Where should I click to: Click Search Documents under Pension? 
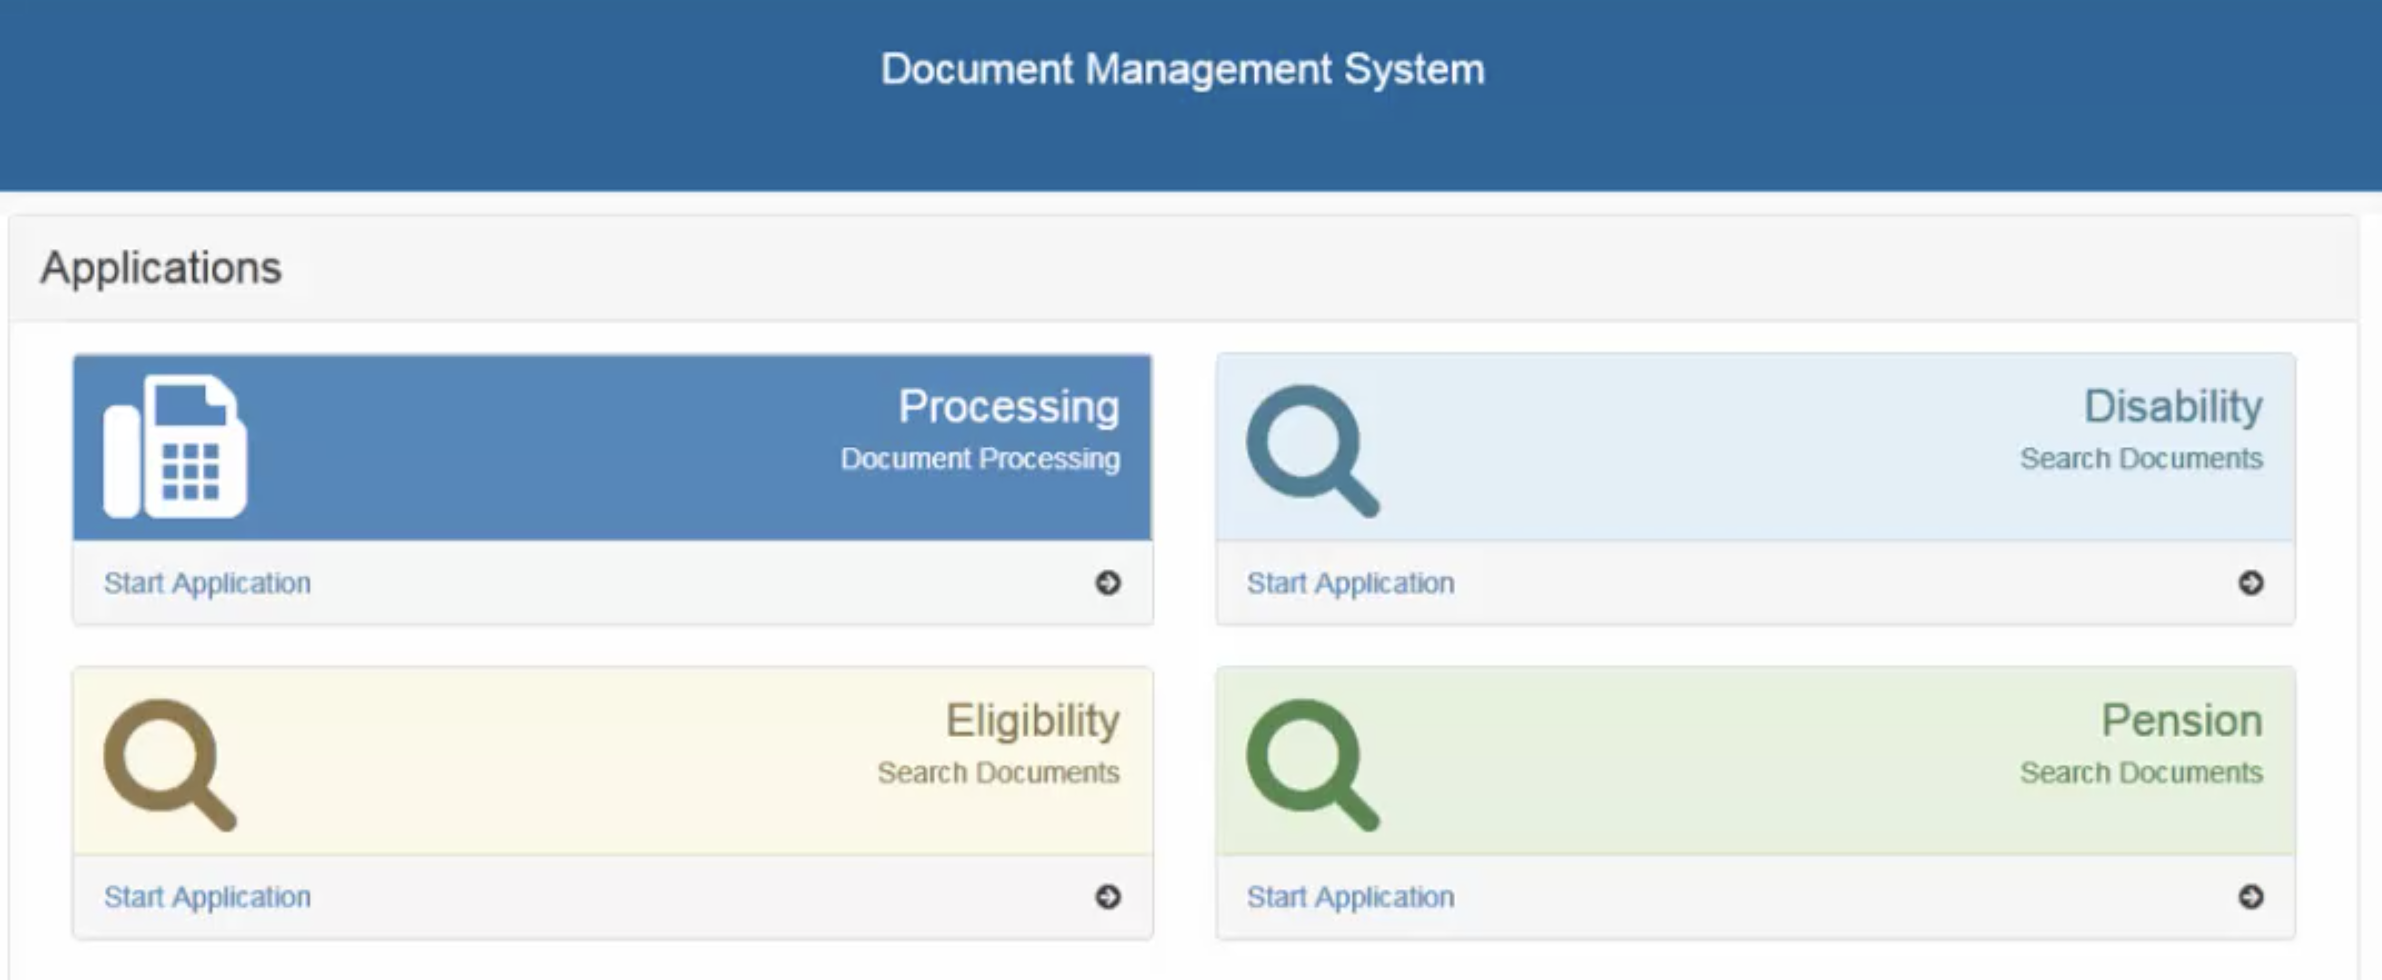pyautogui.click(x=2141, y=773)
